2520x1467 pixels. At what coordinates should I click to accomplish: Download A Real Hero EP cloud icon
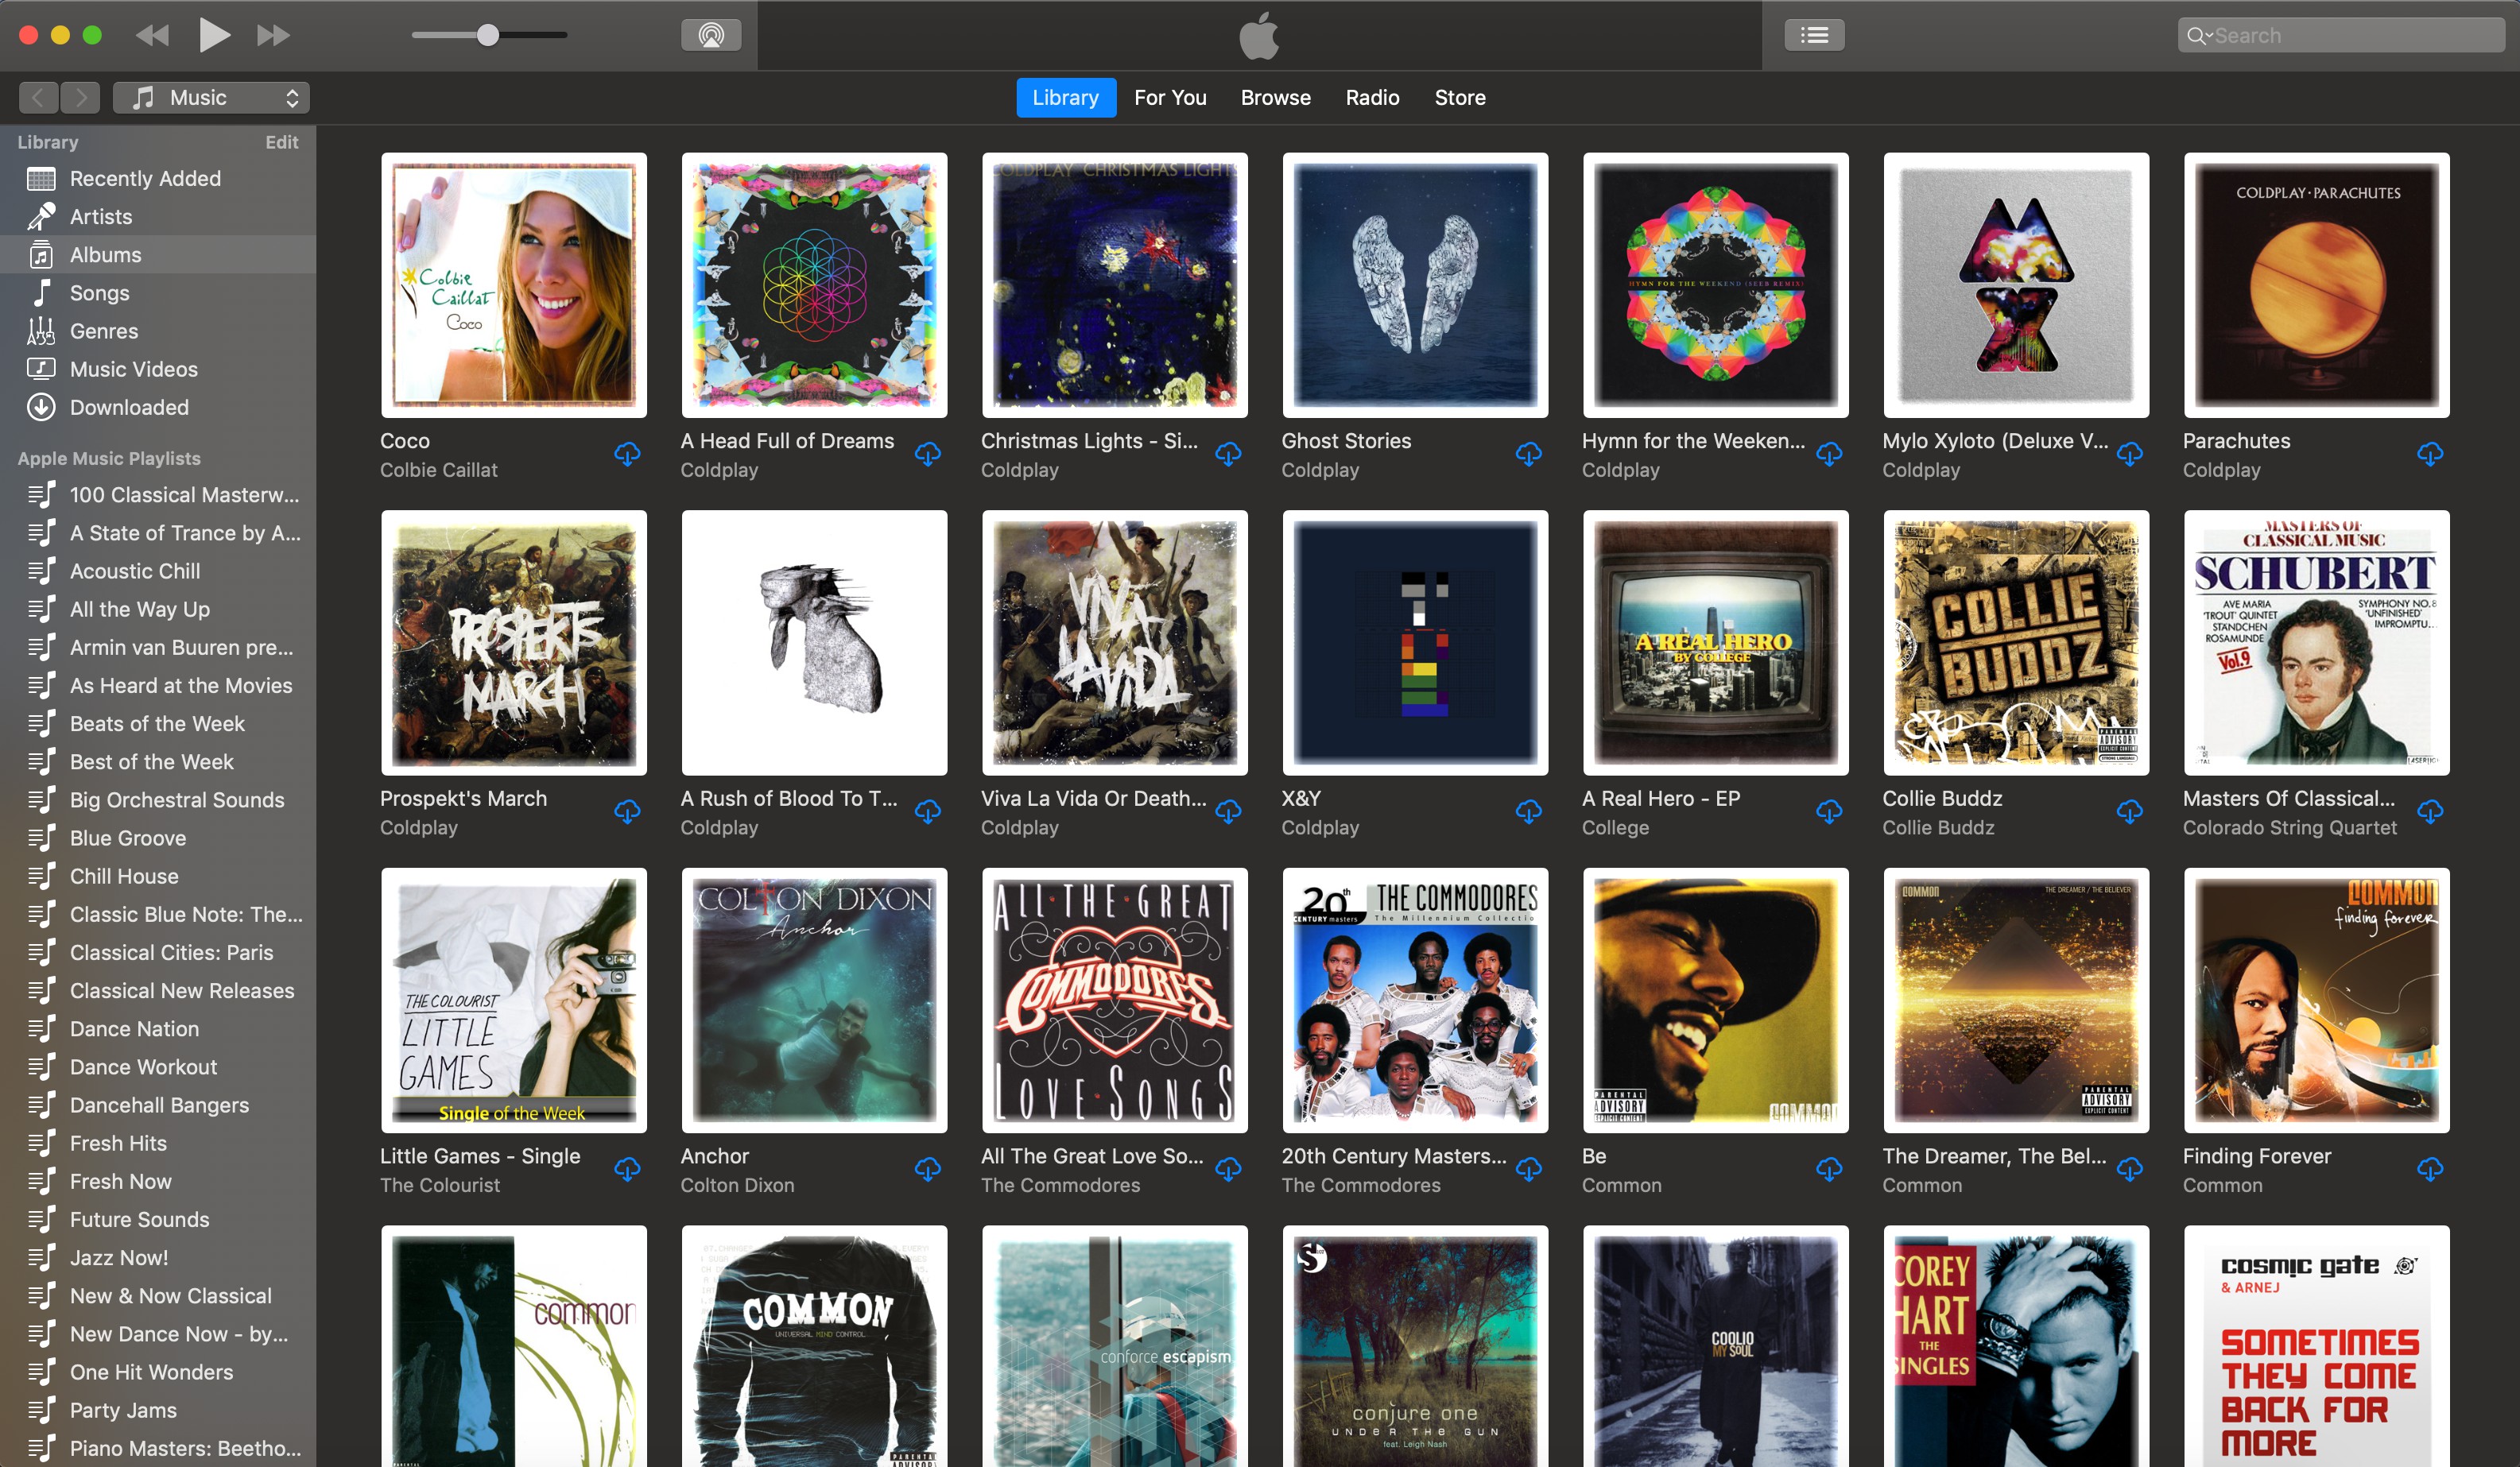[1829, 811]
